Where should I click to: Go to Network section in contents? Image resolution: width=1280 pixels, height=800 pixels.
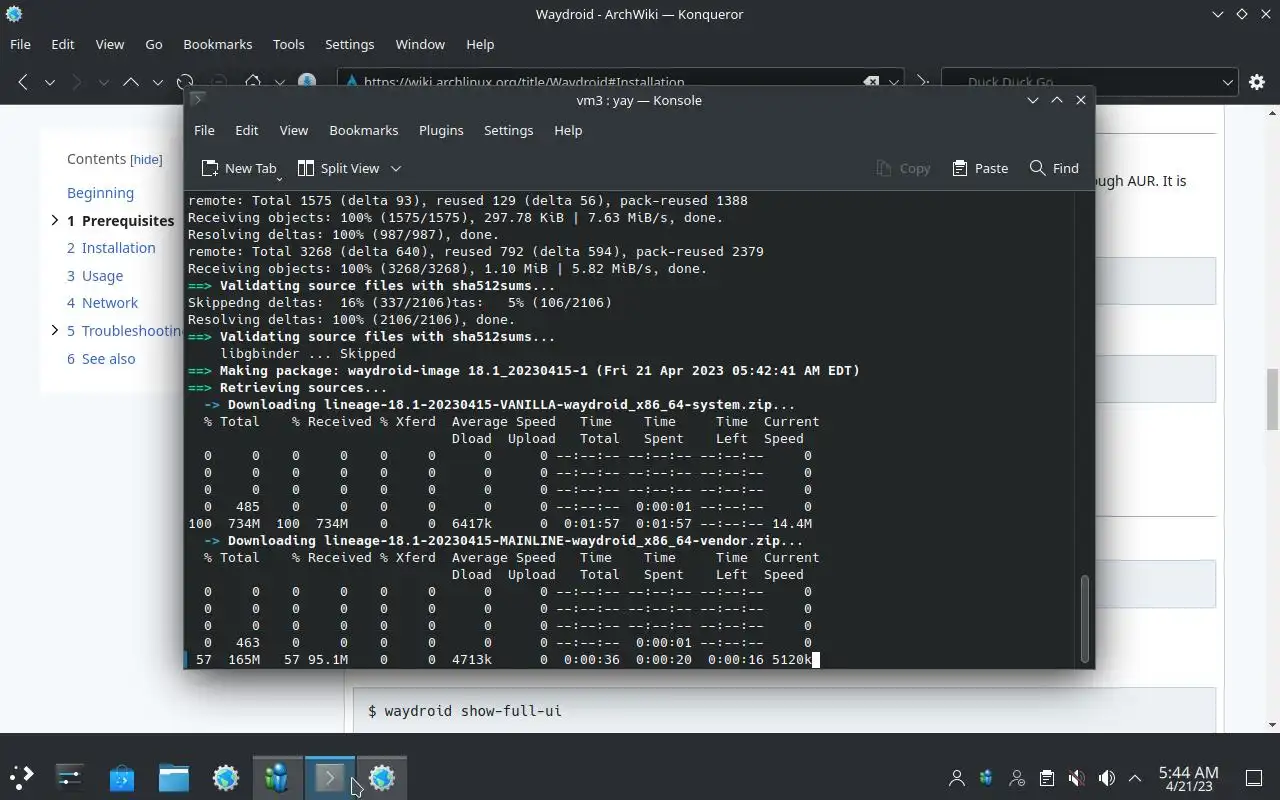pyautogui.click(x=103, y=303)
